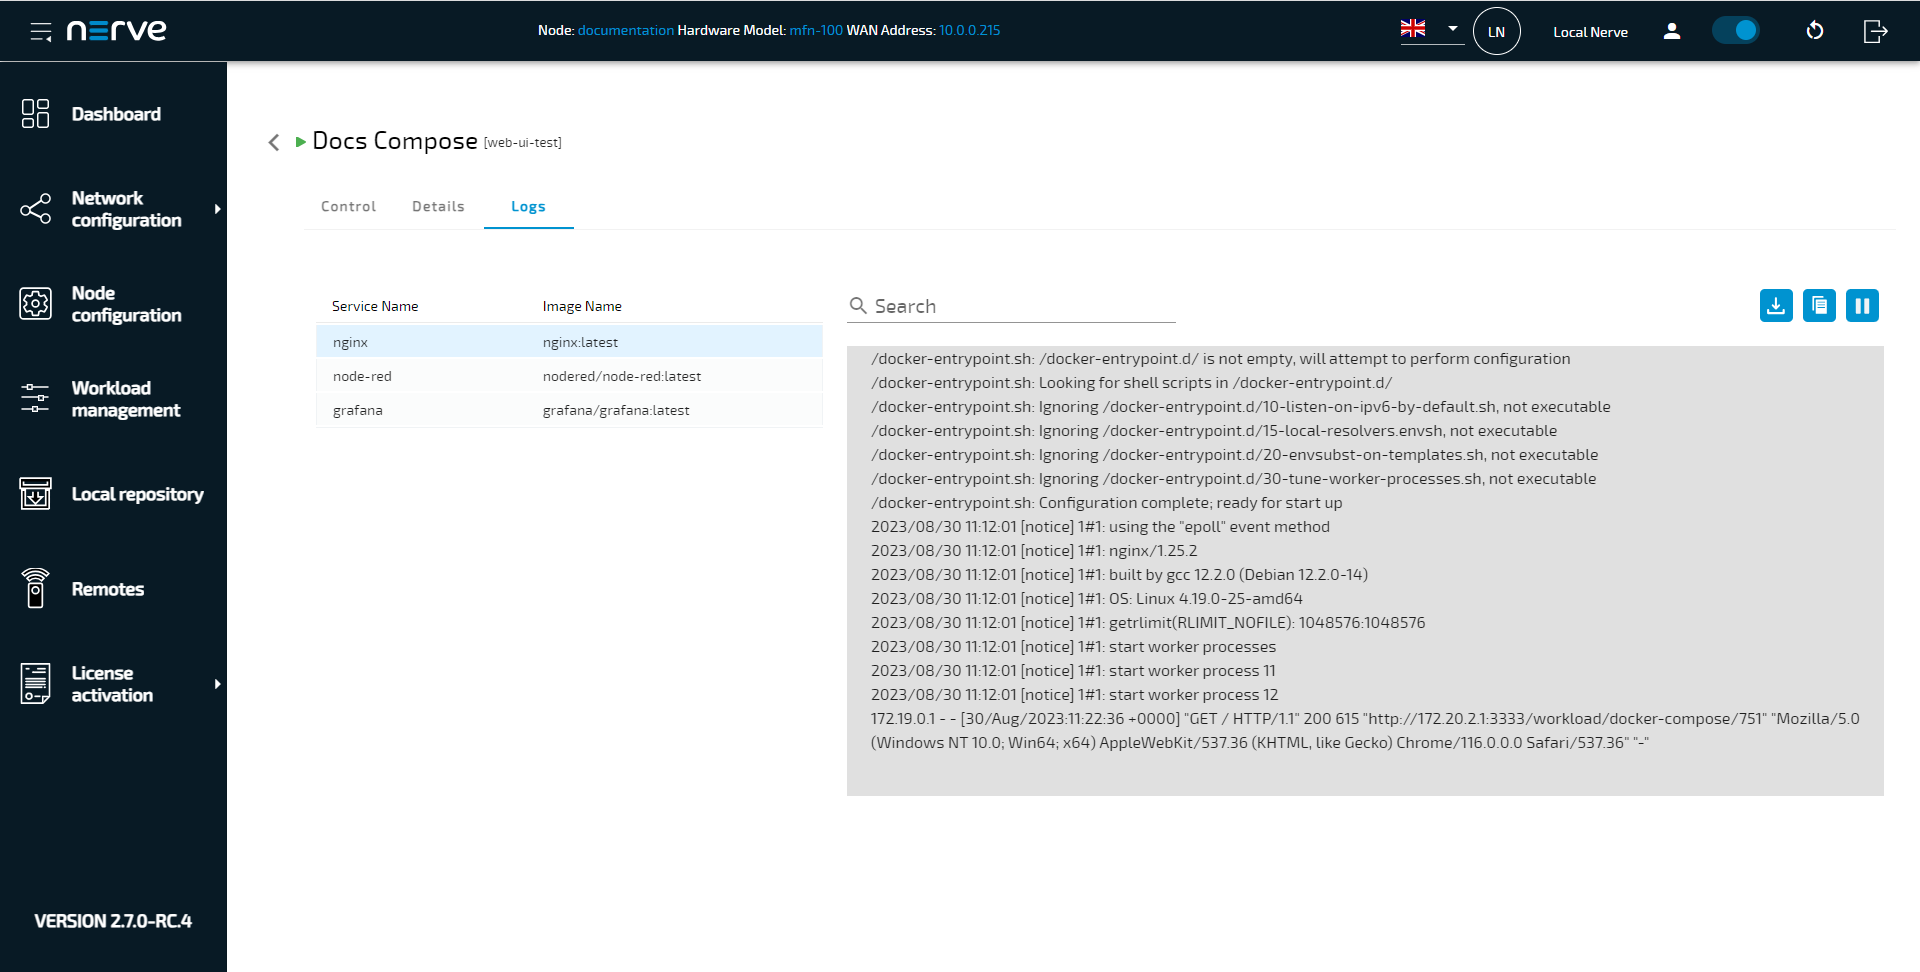Pause the live log stream
Image resolution: width=1920 pixels, height=972 pixels.
pos(1862,306)
